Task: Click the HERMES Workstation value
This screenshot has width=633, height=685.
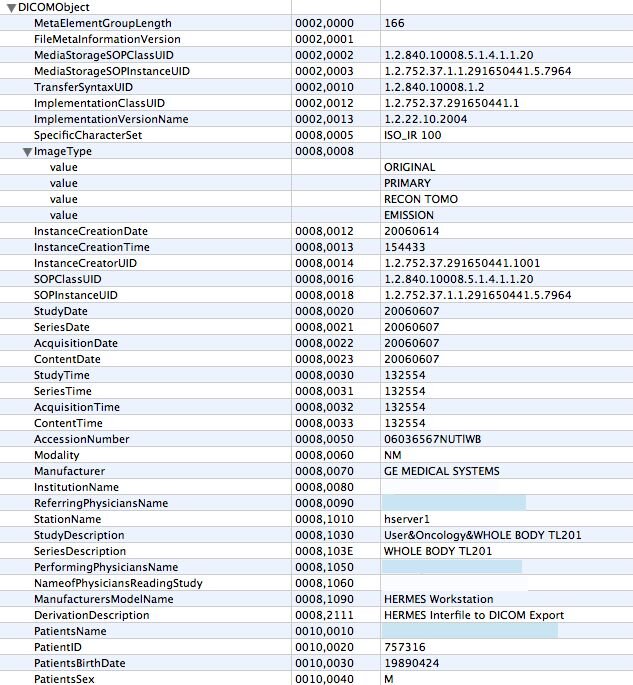Action: point(439,599)
